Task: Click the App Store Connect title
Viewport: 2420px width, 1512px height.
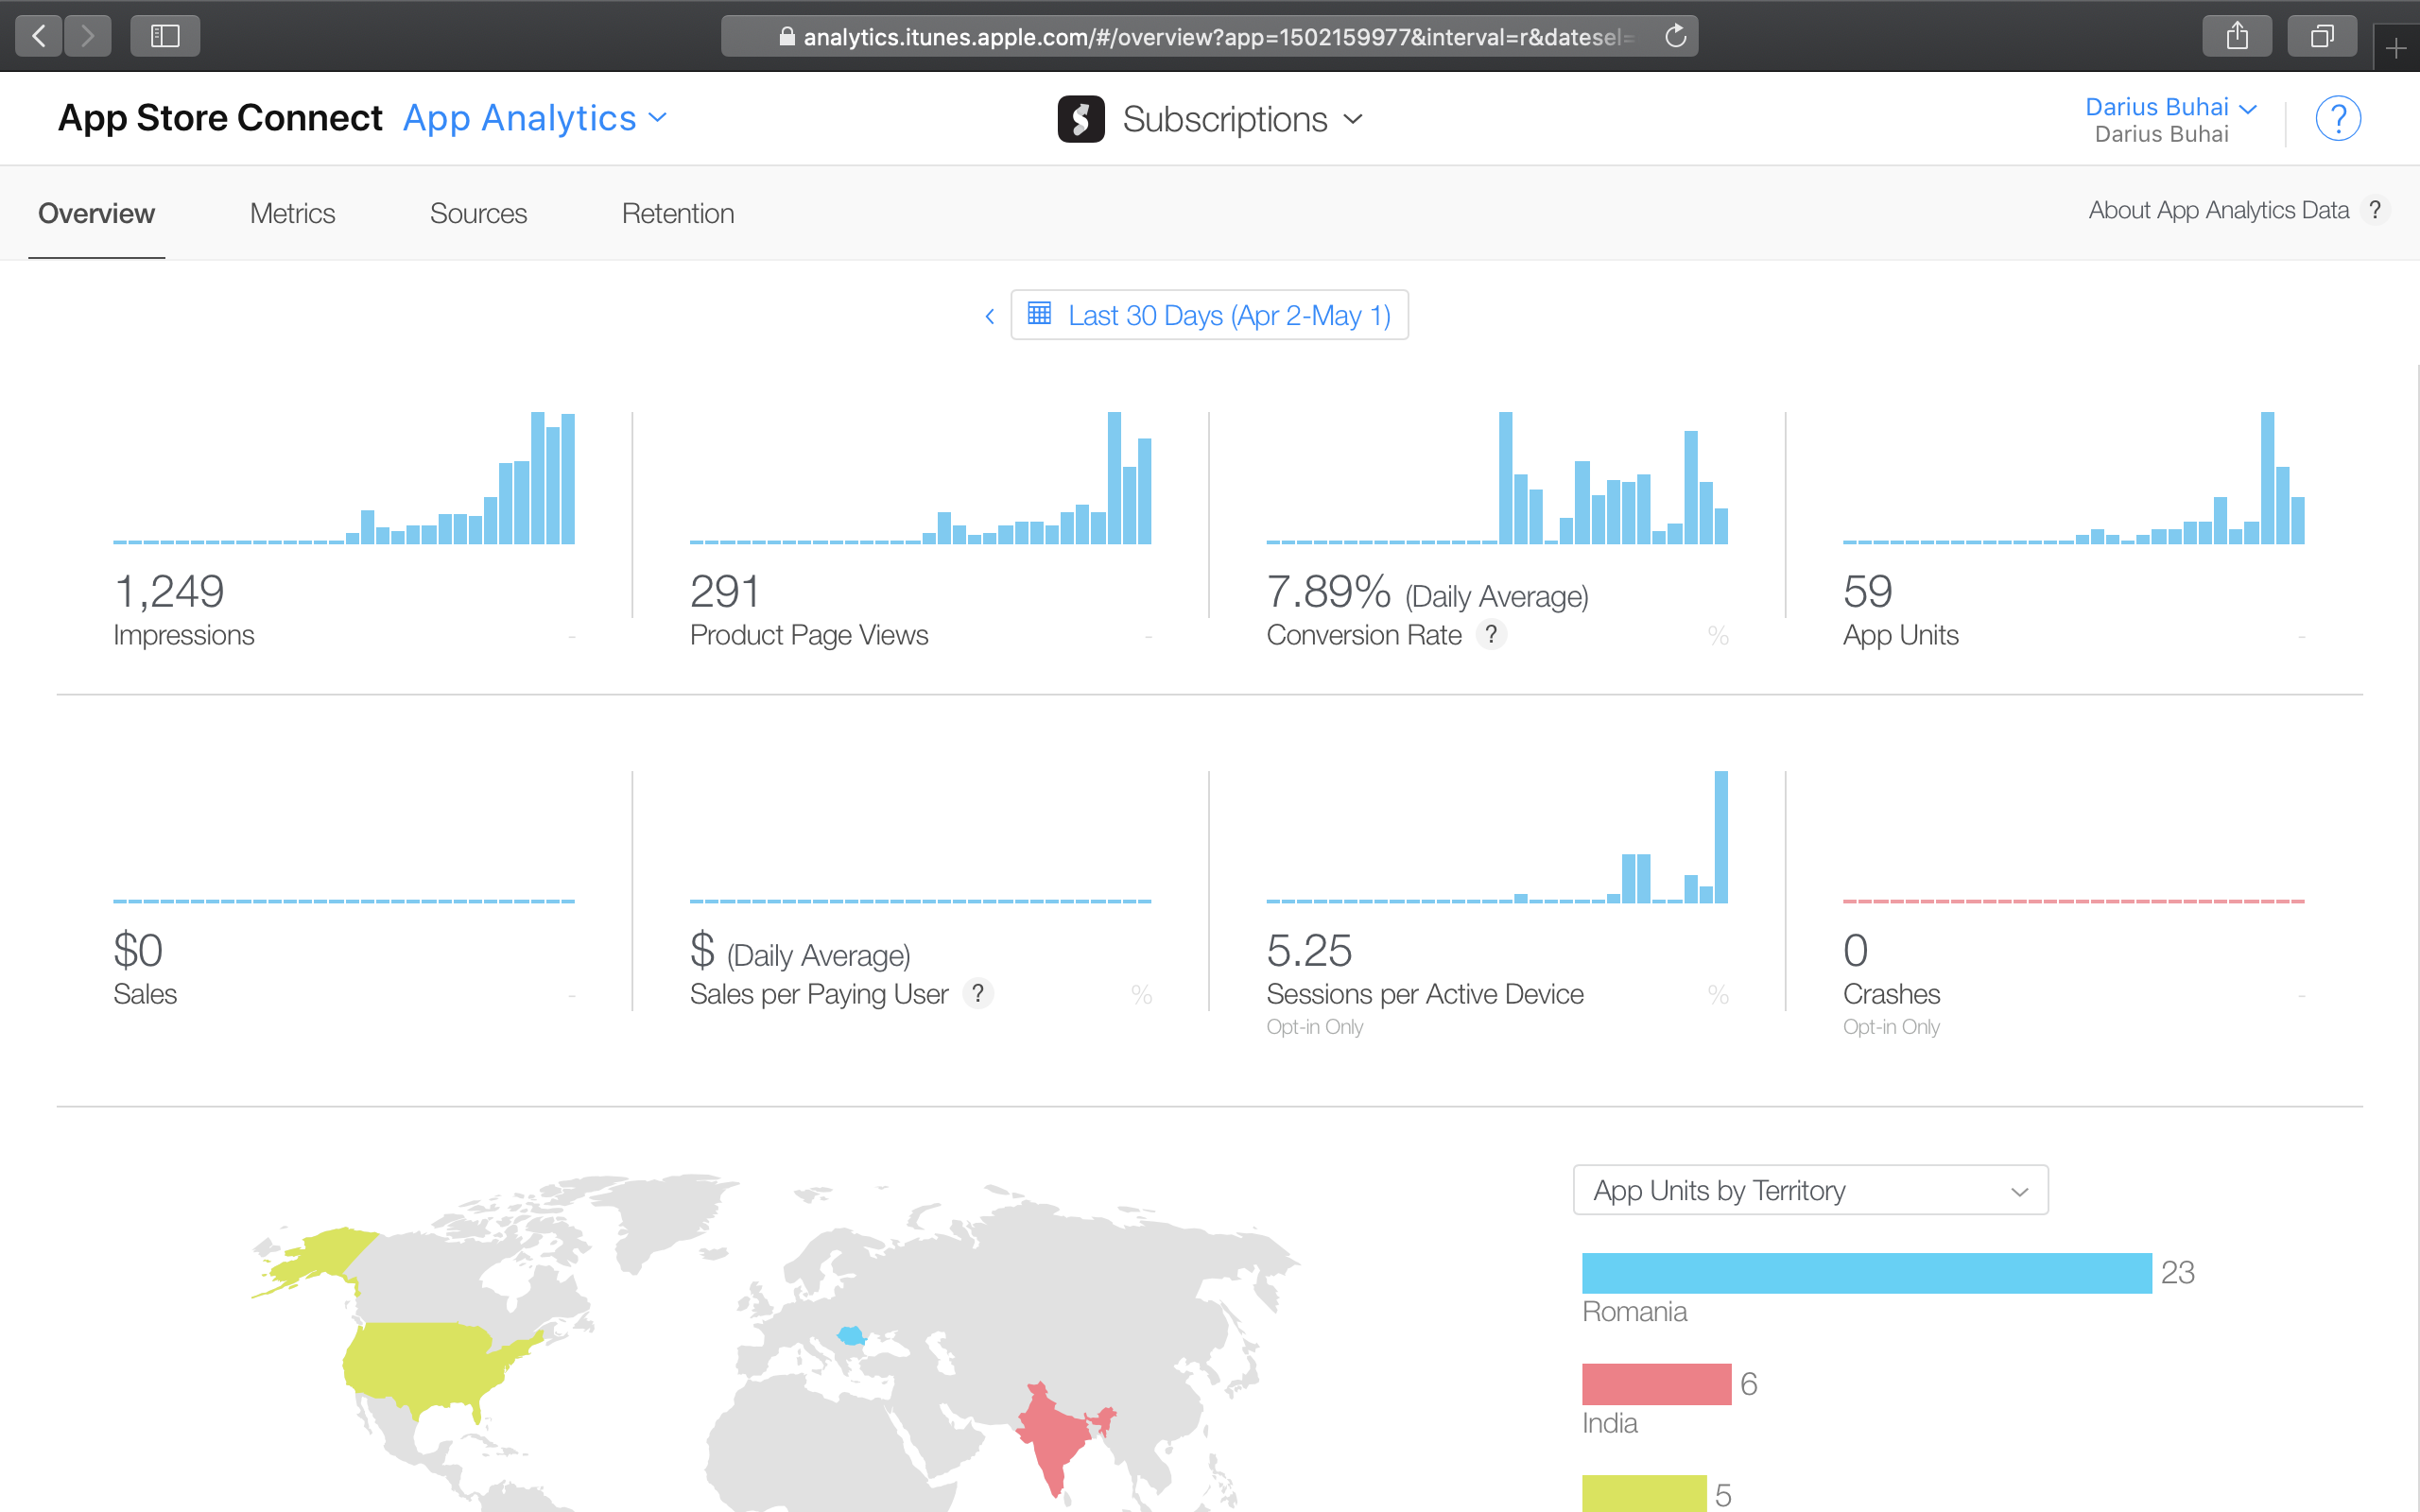Action: 220,118
